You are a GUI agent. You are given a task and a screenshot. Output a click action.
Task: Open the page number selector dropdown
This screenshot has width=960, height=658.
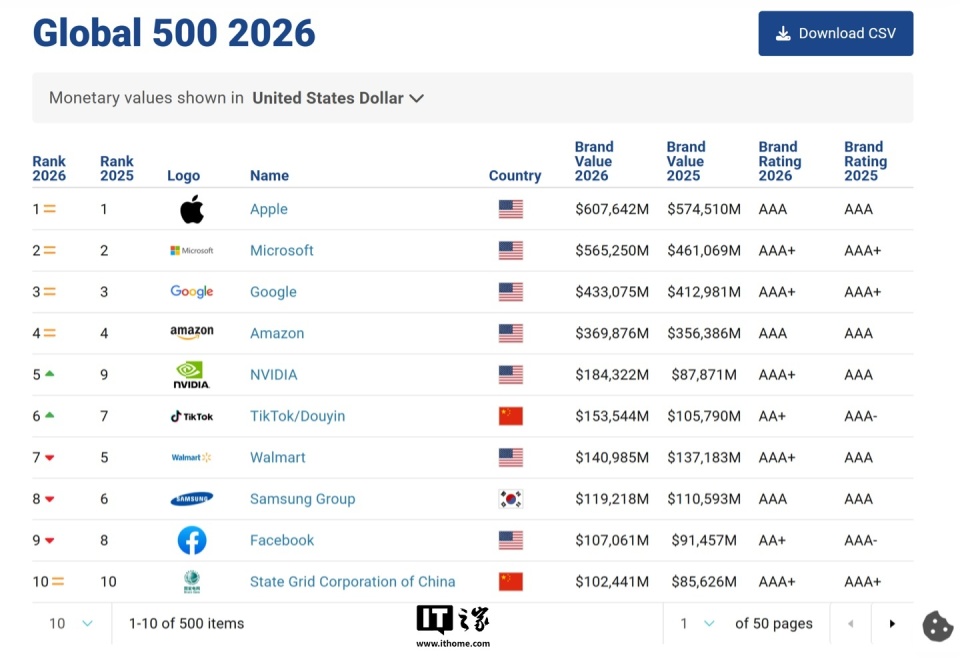[697, 623]
